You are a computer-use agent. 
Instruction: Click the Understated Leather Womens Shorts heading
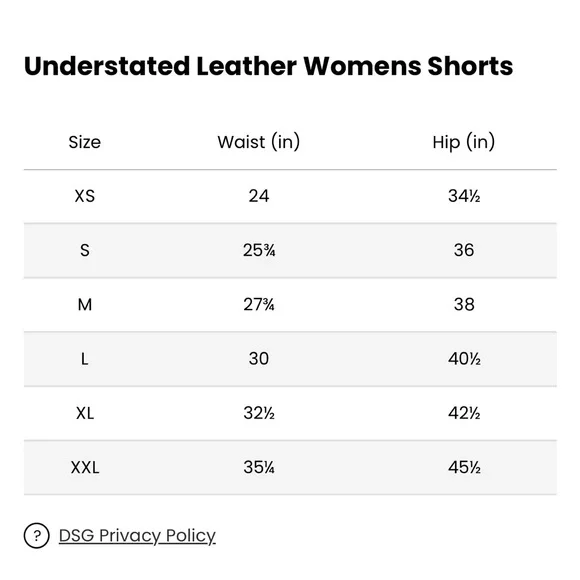tap(269, 66)
